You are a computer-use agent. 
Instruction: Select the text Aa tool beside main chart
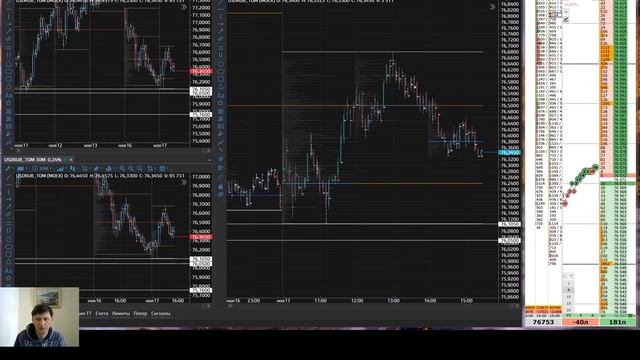[x=220, y=95]
